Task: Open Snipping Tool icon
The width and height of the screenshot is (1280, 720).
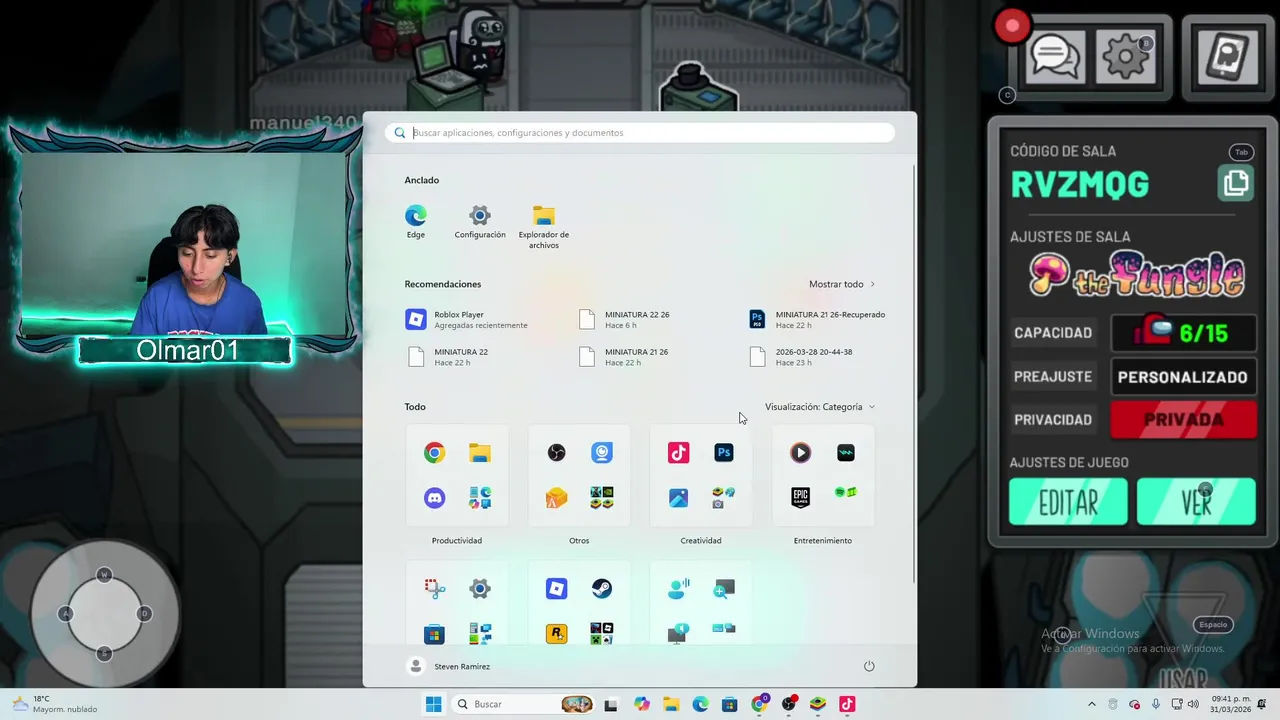Action: tap(434, 589)
